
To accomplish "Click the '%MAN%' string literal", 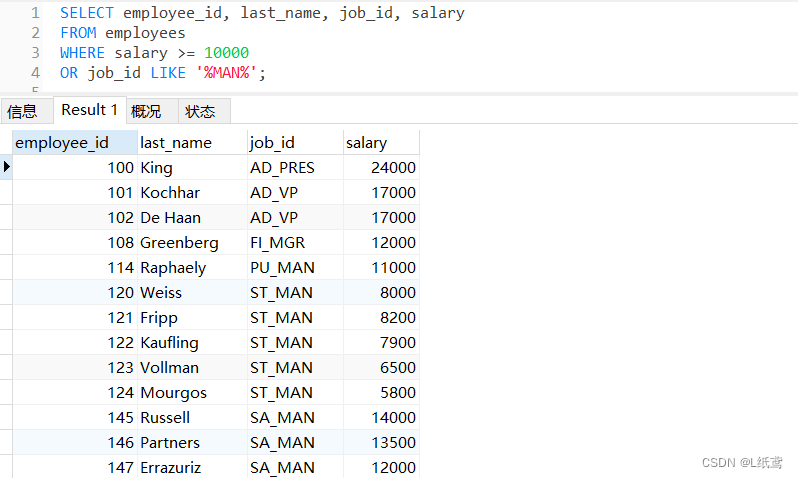I will 226,73.
